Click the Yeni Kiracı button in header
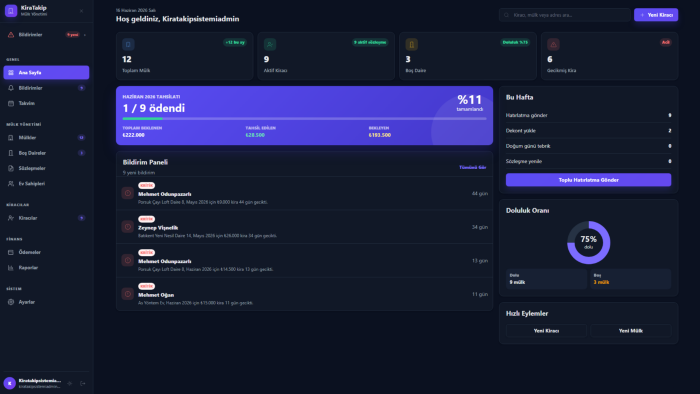 [x=656, y=15]
